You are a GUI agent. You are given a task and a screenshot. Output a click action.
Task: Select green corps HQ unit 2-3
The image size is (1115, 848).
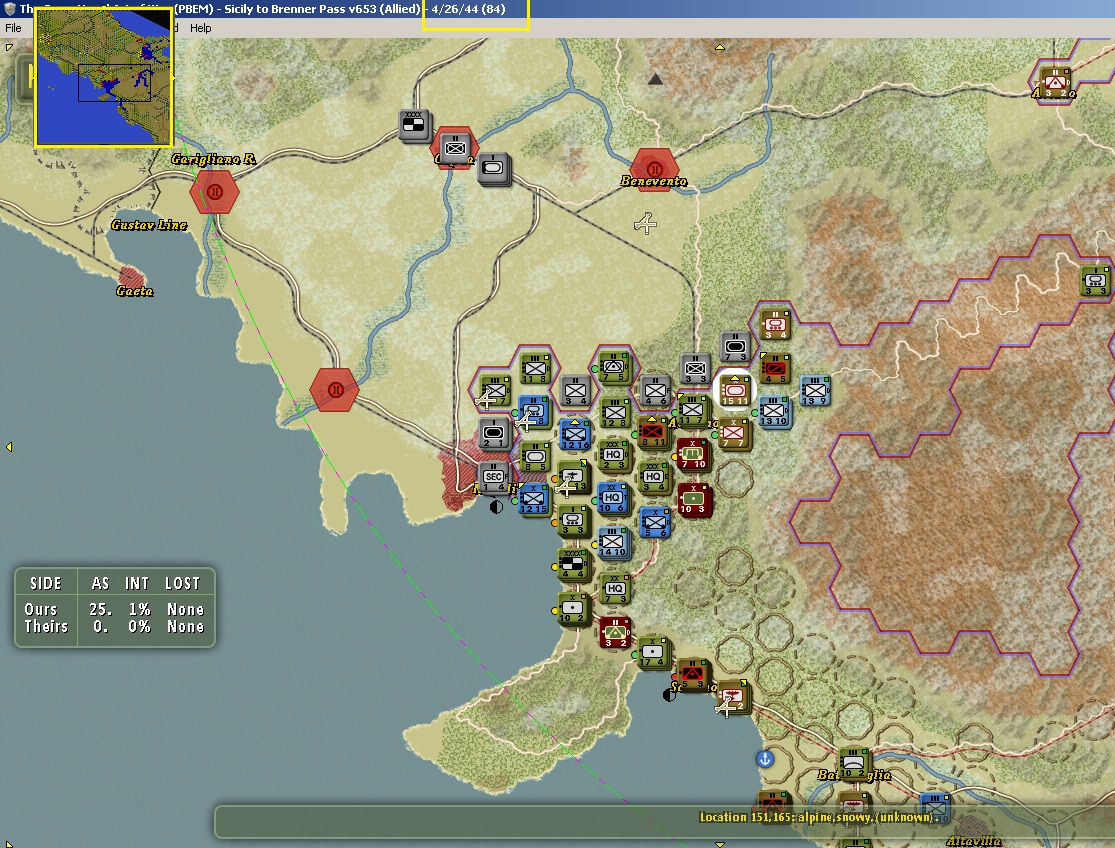coord(614,455)
